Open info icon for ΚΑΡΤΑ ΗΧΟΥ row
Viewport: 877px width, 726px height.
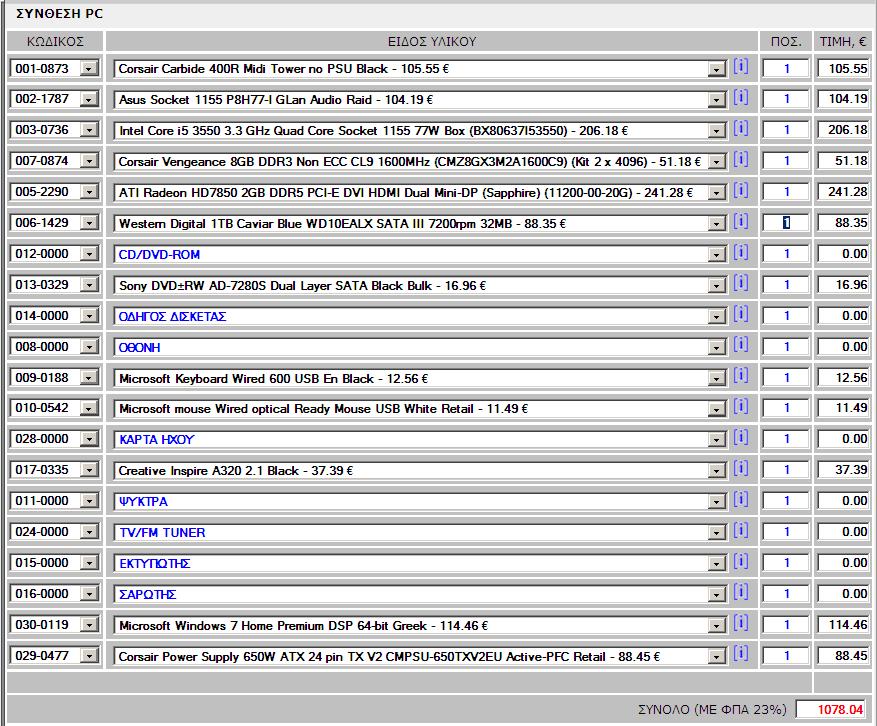(741, 438)
